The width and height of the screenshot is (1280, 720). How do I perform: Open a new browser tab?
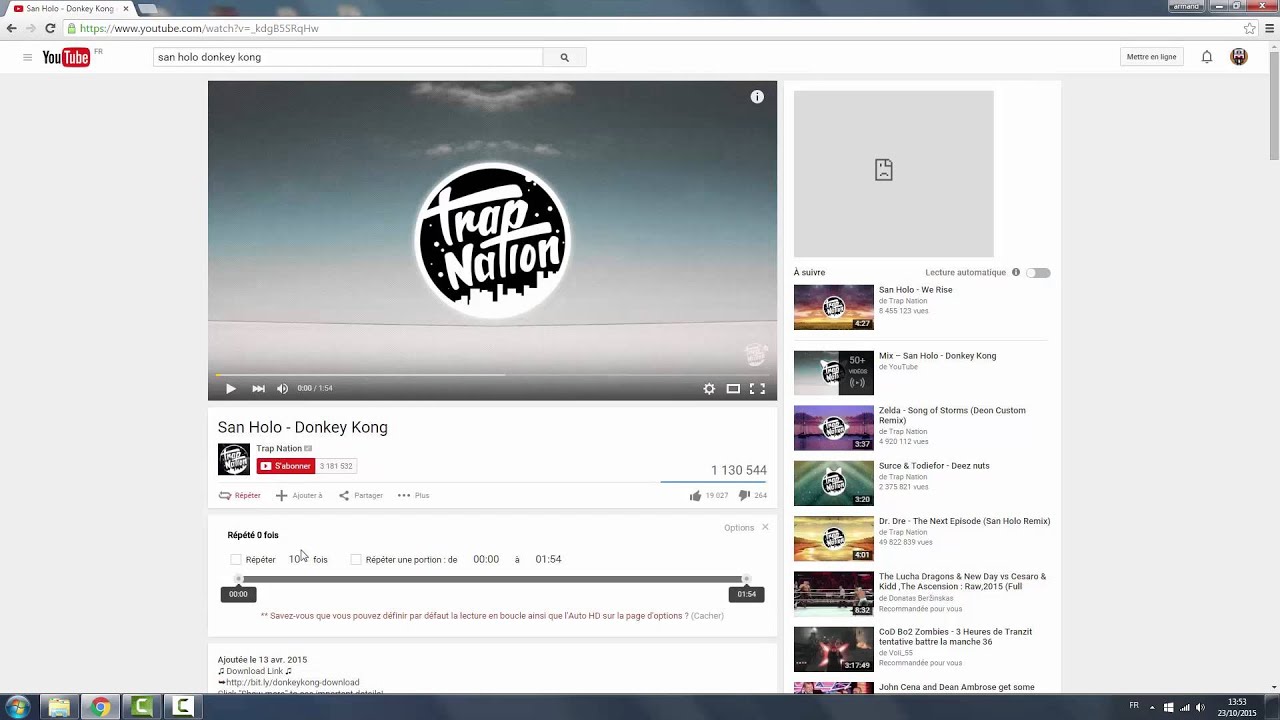pos(147,8)
